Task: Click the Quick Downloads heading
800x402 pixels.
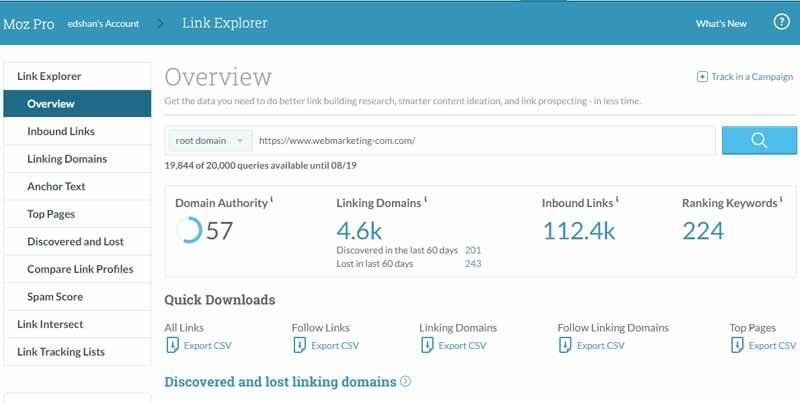Action: click(x=220, y=300)
